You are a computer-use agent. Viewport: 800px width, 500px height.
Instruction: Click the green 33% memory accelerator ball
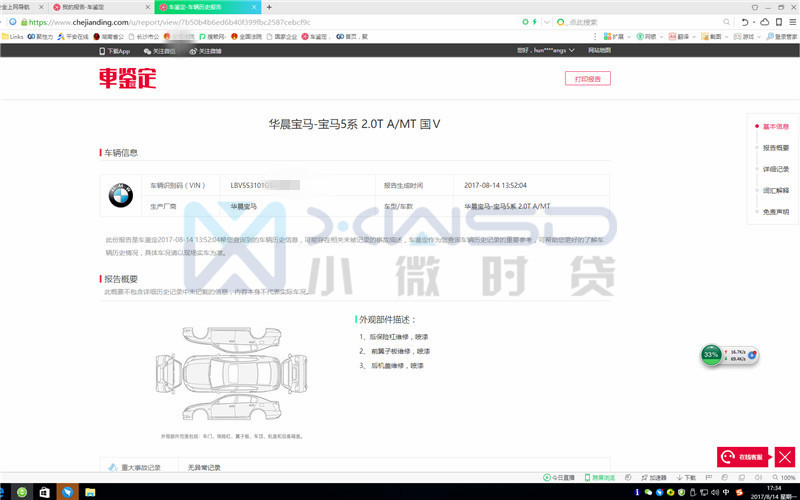711,355
